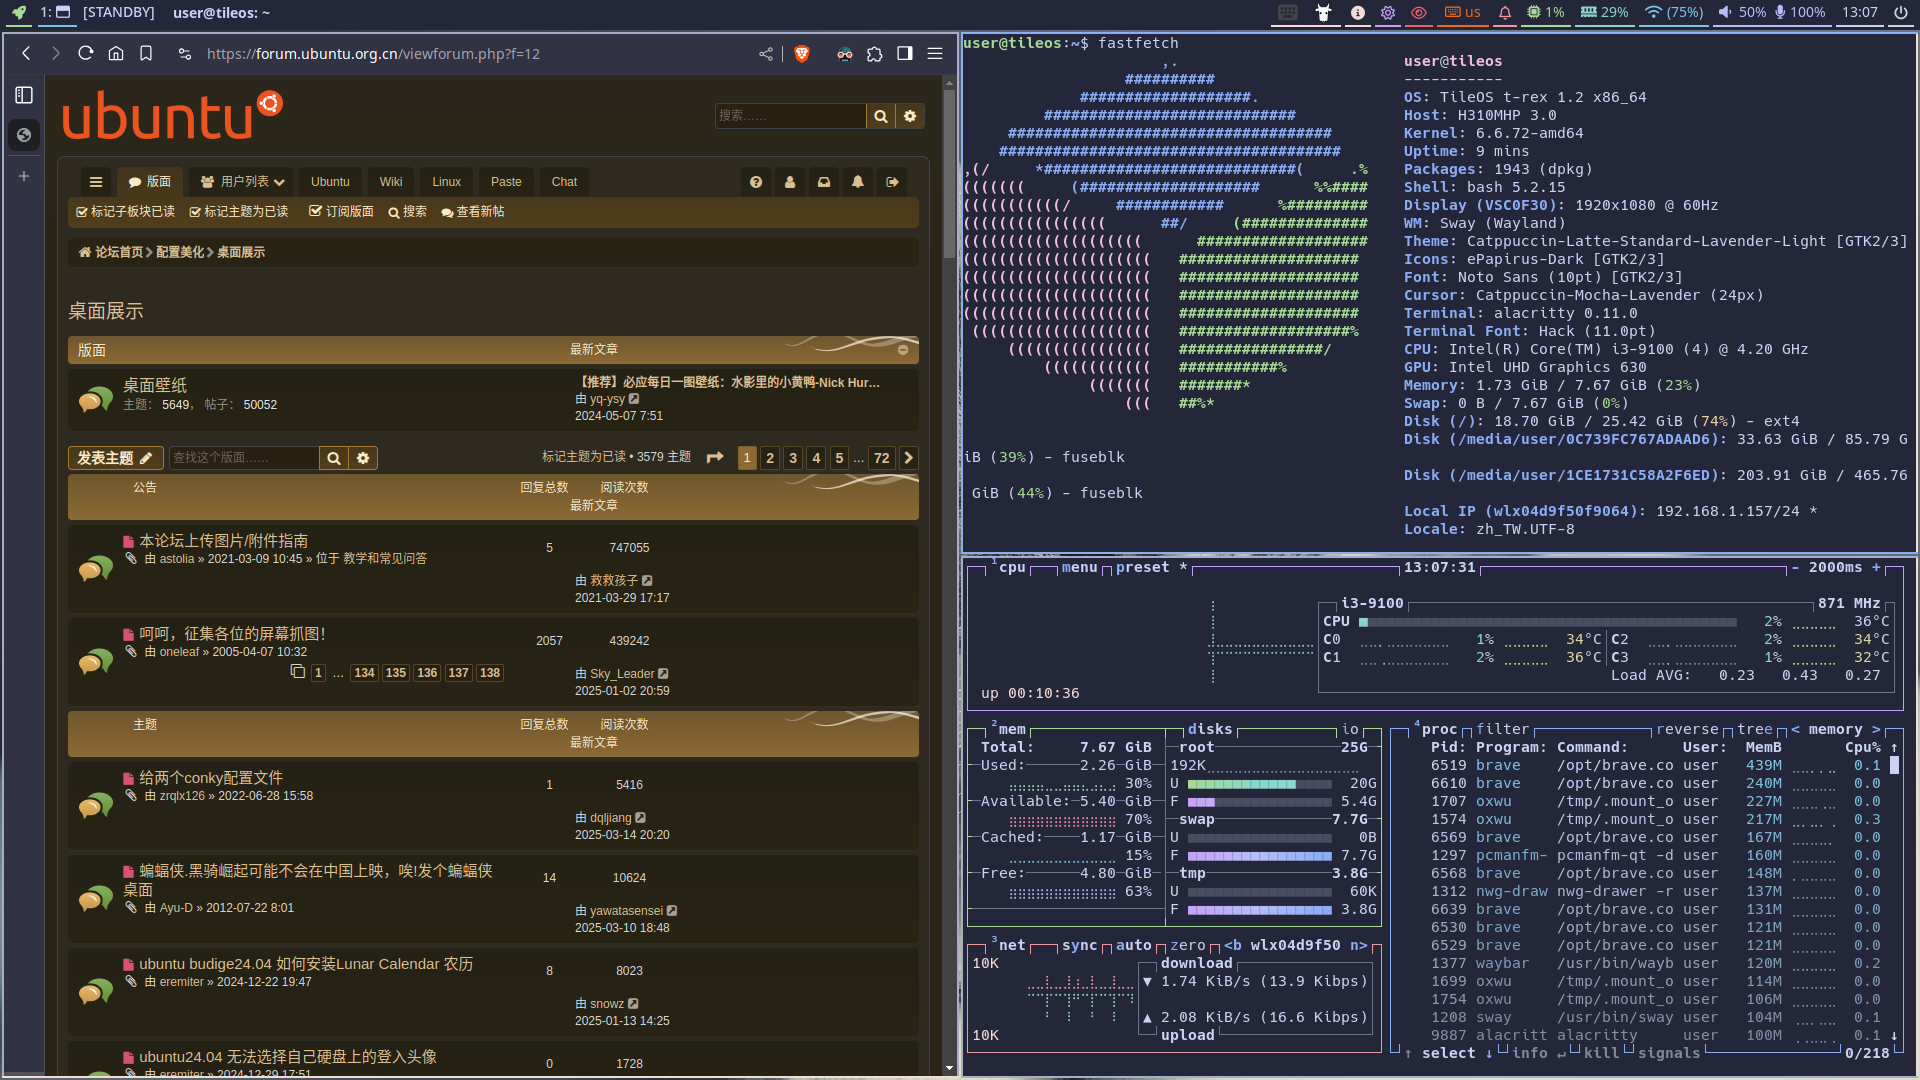
Task: Open topic 给两个conky配置文件
Action: [x=211, y=777]
